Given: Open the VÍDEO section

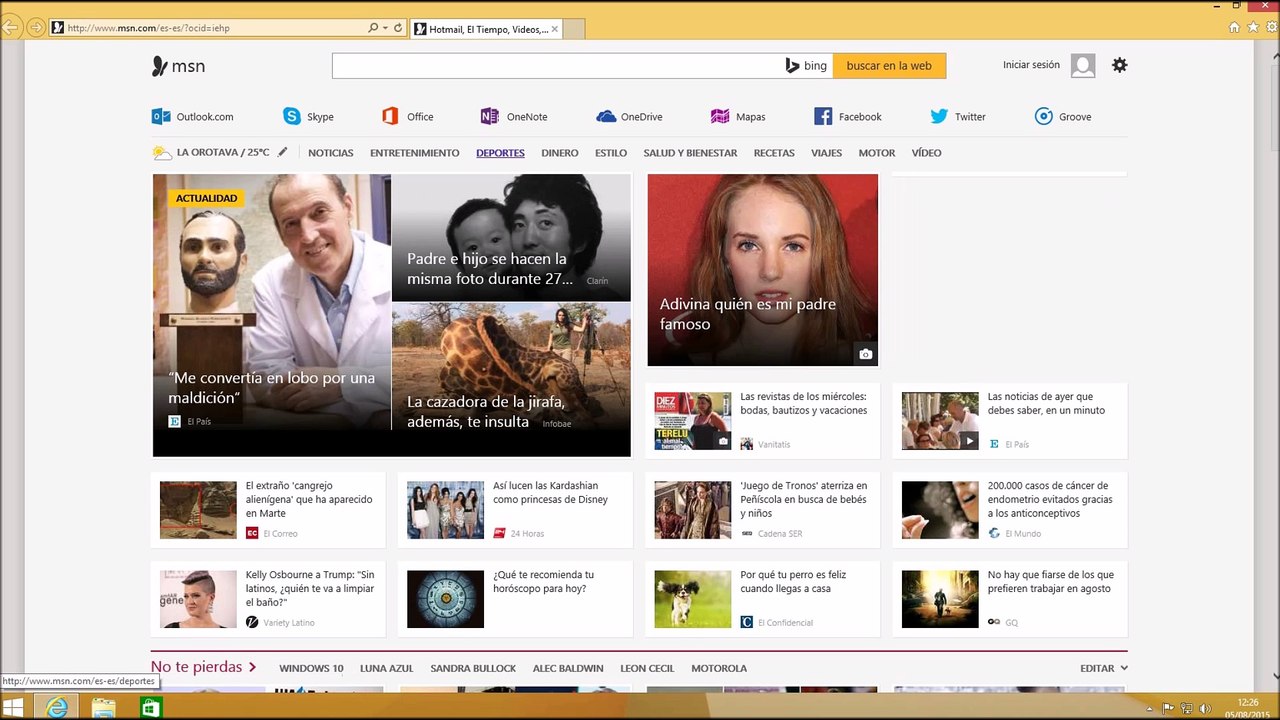Looking at the screenshot, I should (927, 153).
